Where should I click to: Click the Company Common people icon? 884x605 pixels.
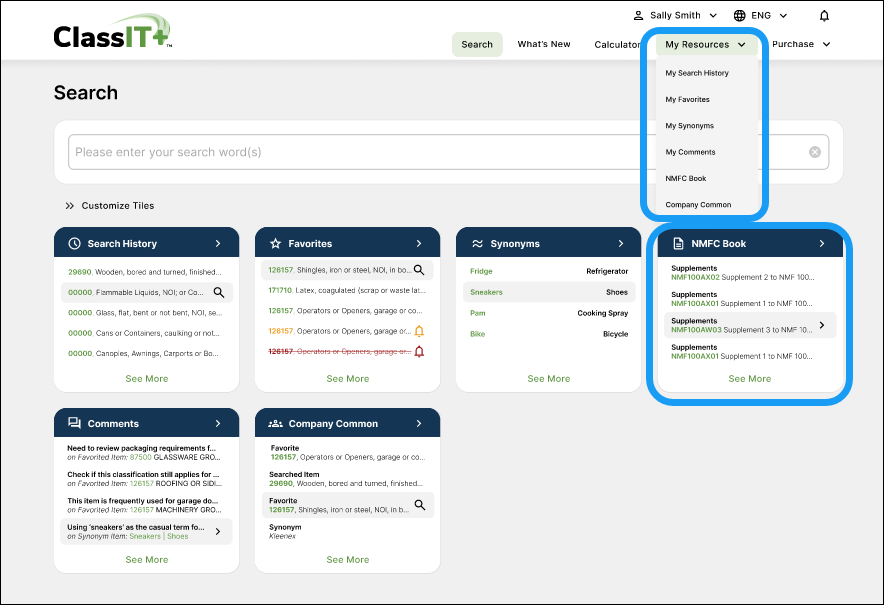[275, 423]
